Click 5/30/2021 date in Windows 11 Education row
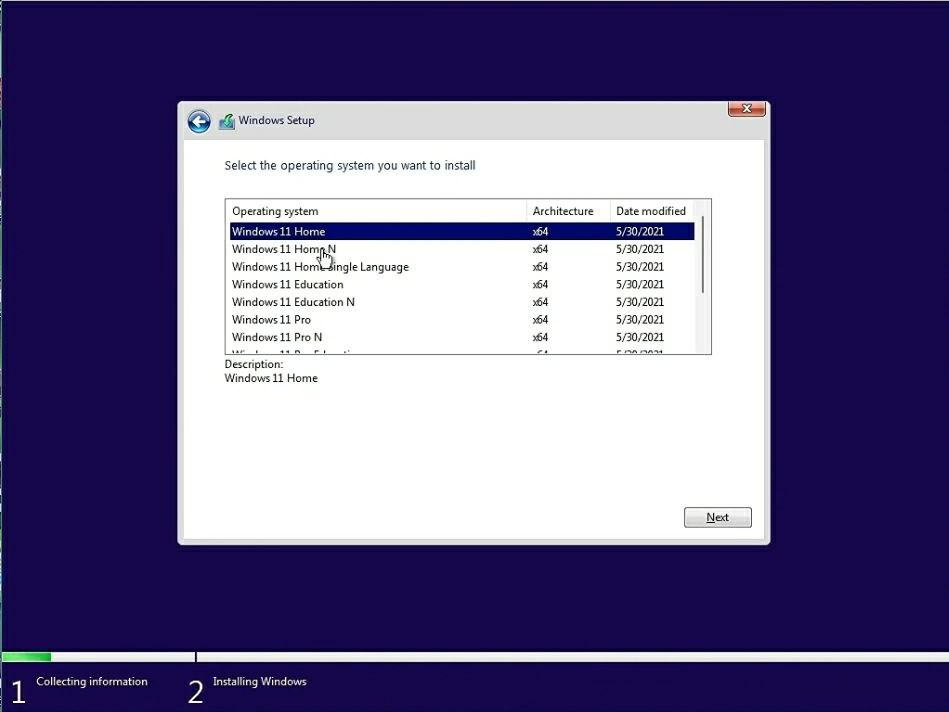The height and width of the screenshot is (712, 949). [x=640, y=284]
